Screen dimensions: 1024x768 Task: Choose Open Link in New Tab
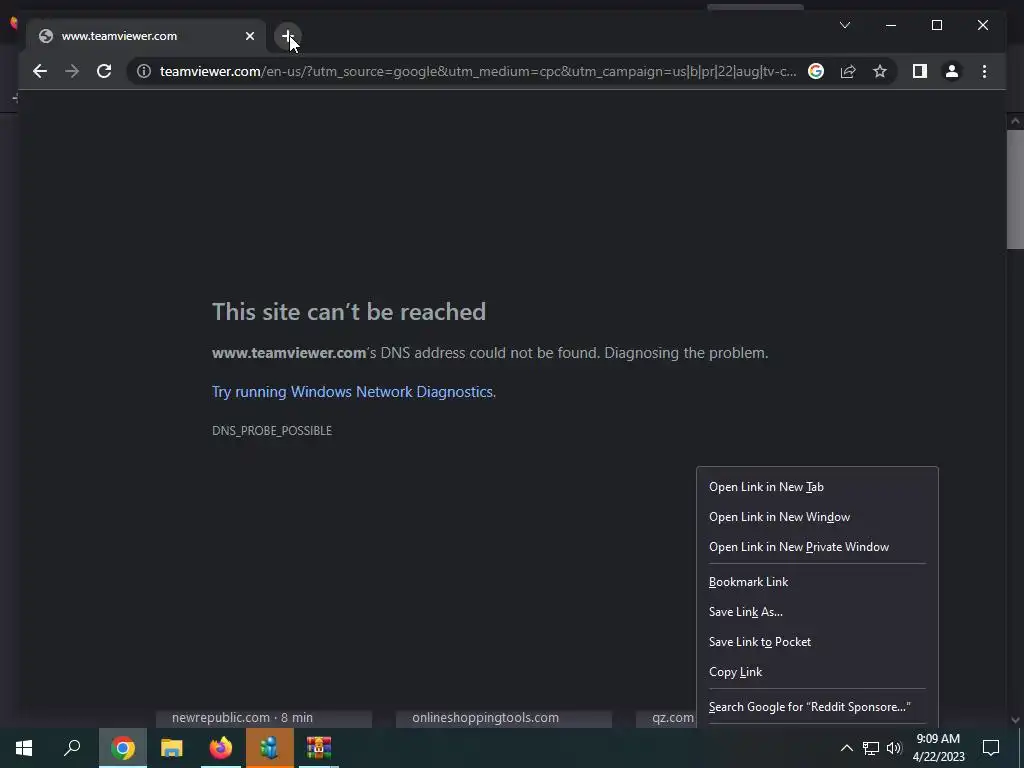[817, 487]
